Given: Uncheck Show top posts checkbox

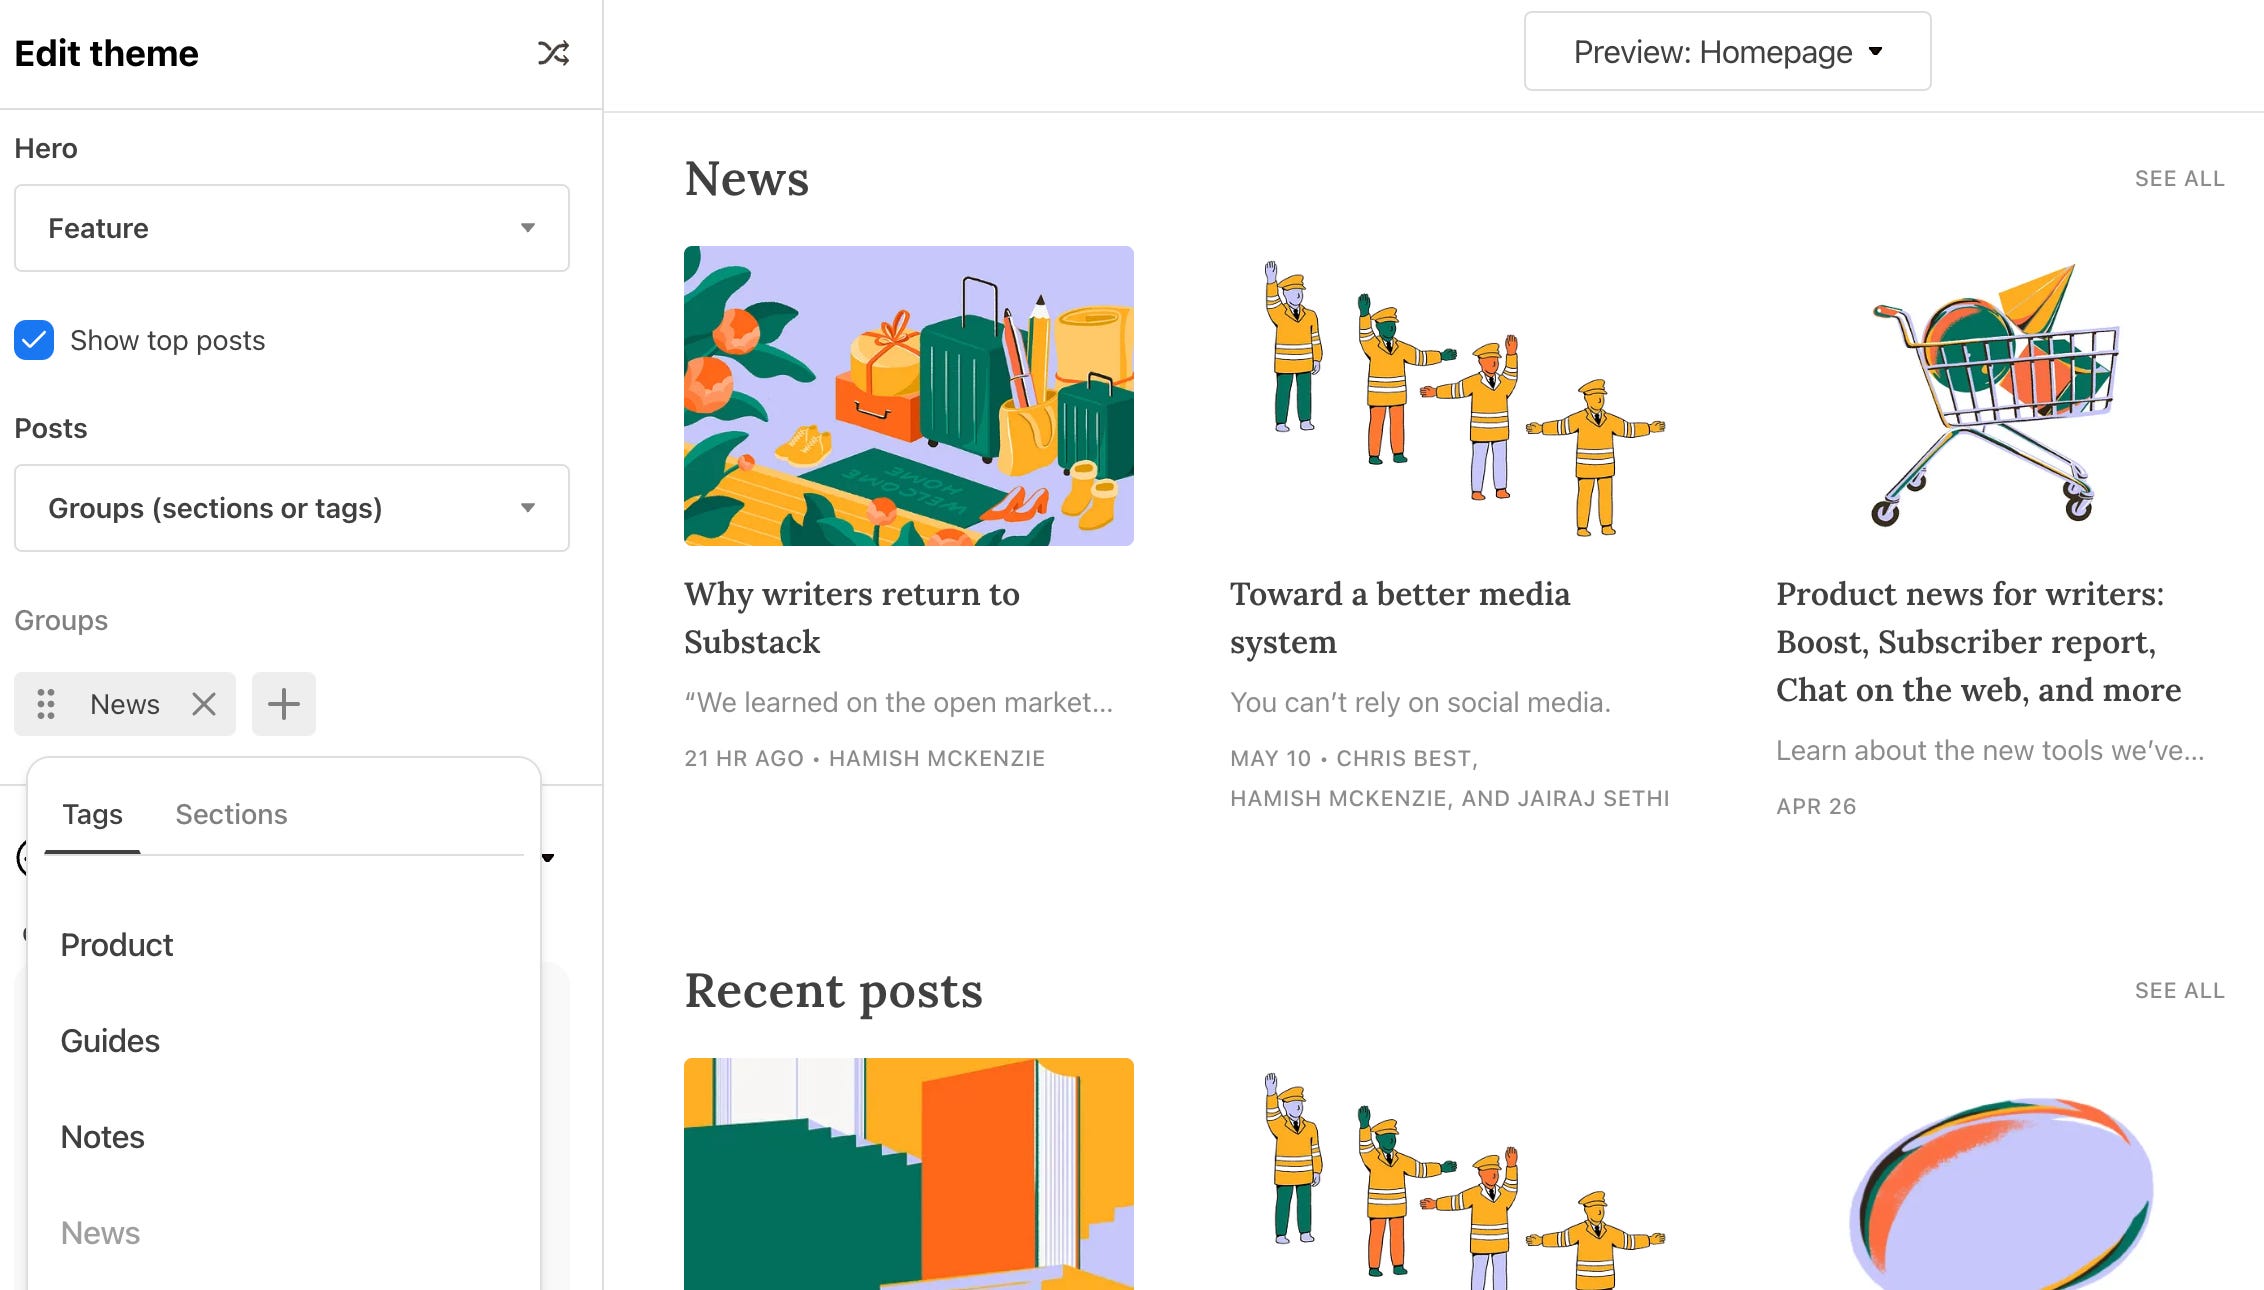Looking at the screenshot, I should tap(34, 340).
